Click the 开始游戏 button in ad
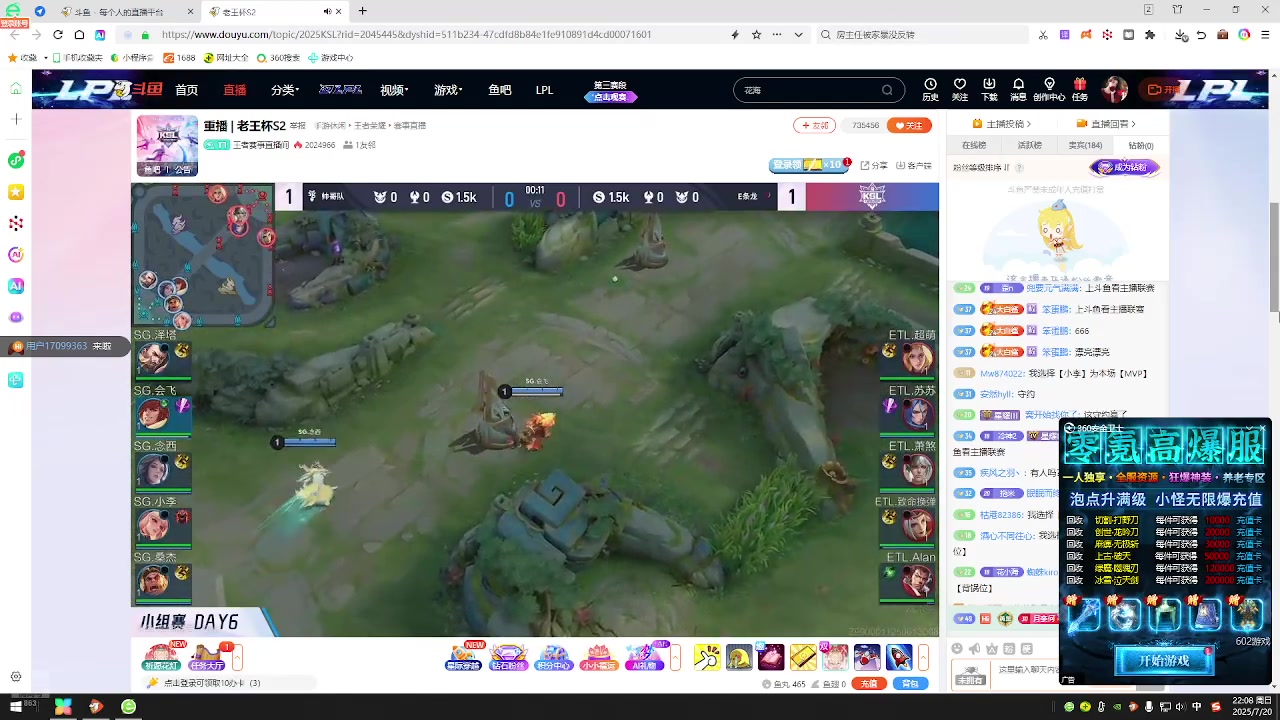1280x720 pixels. tap(1164, 661)
